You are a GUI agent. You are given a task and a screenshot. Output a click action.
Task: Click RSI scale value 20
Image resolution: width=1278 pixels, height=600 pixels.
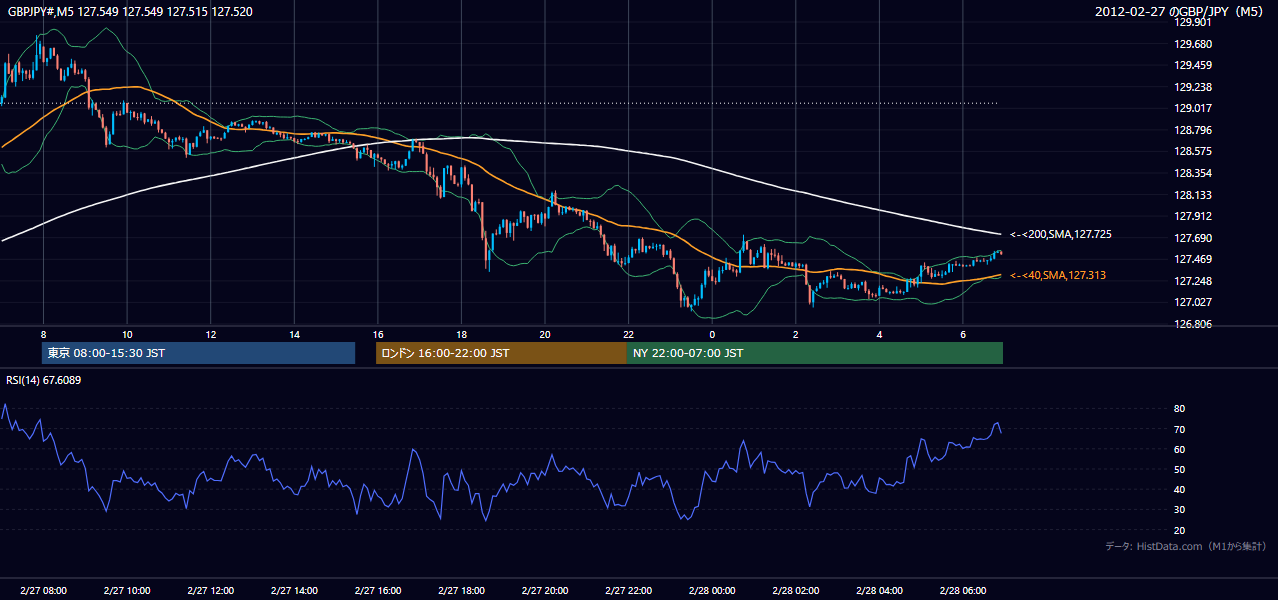pyautogui.click(x=1180, y=530)
